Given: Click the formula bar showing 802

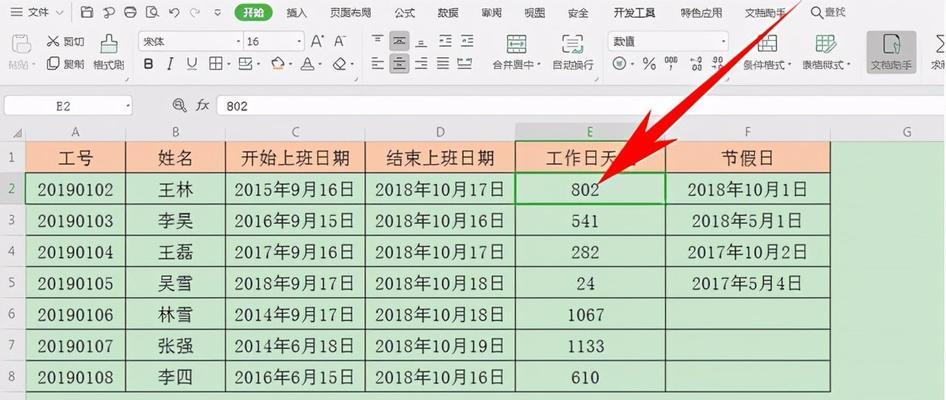Looking at the screenshot, I should [x=580, y=106].
